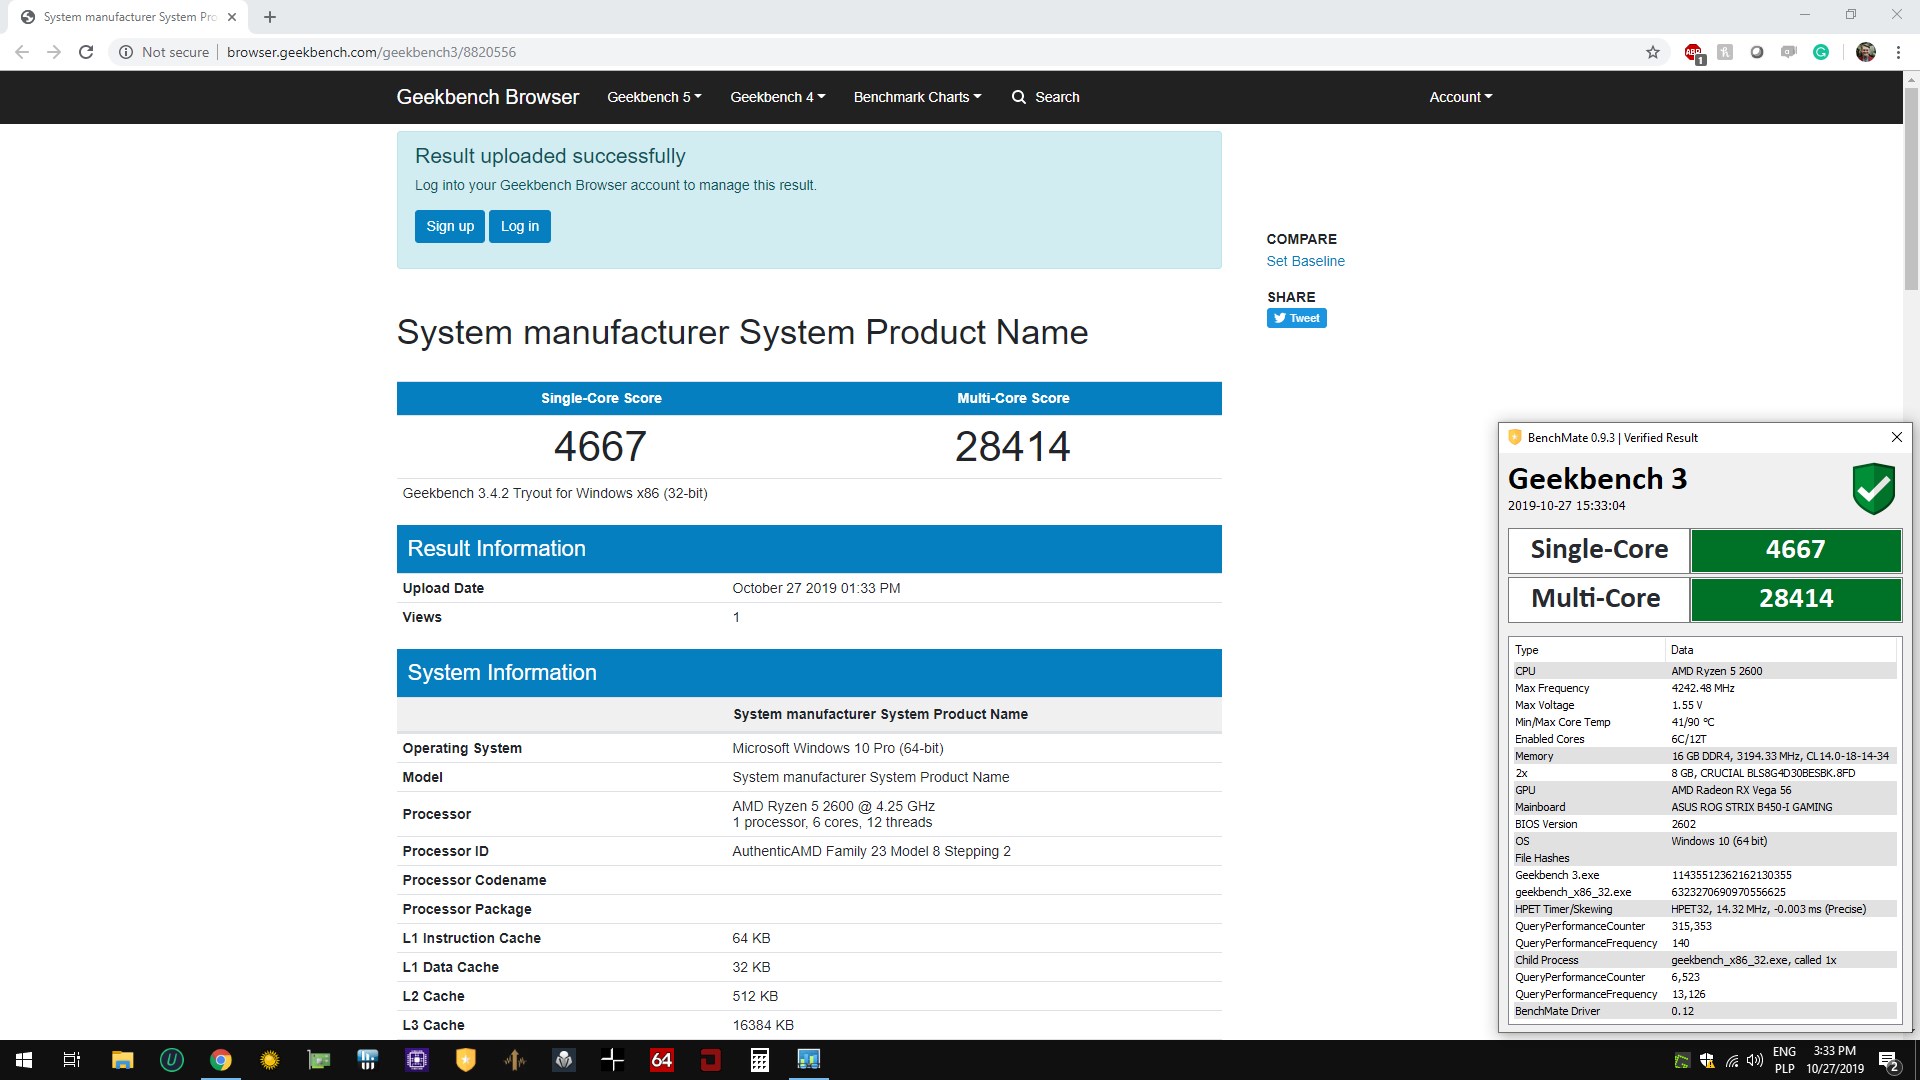Image resolution: width=1920 pixels, height=1080 pixels.
Task: Go to Geekbench Browser home
Action: tap(488, 97)
